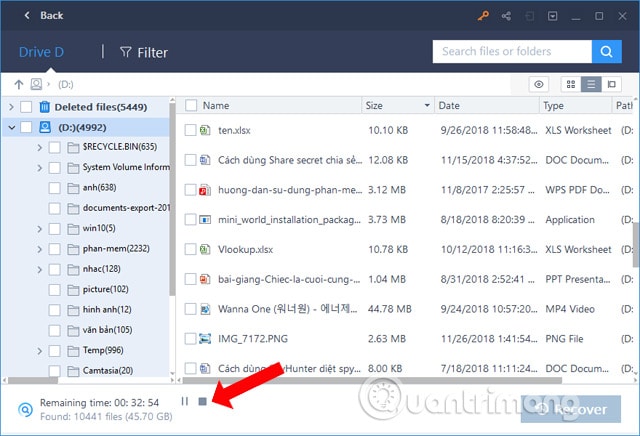Open the share icon in title bar
640x436 pixels.
pos(507,16)
